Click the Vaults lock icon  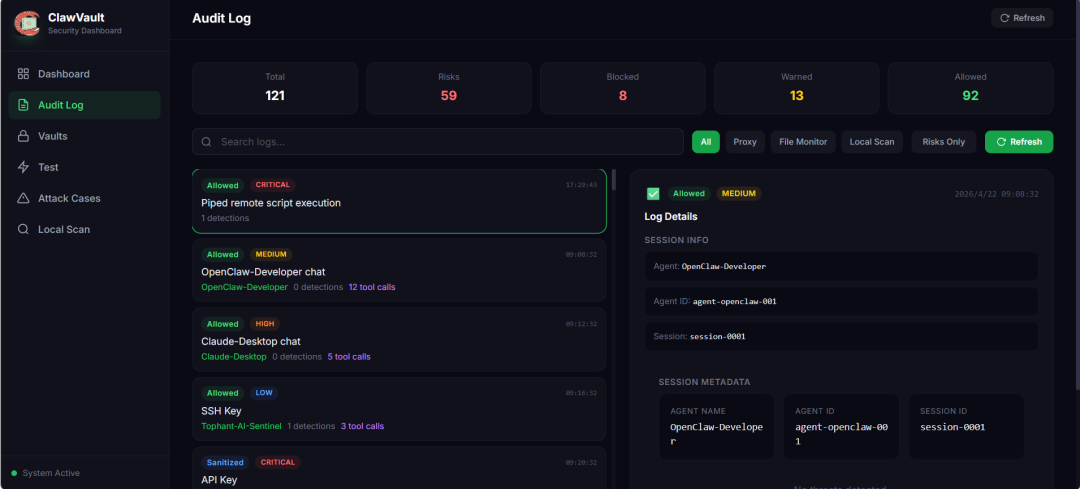[23, 136]
